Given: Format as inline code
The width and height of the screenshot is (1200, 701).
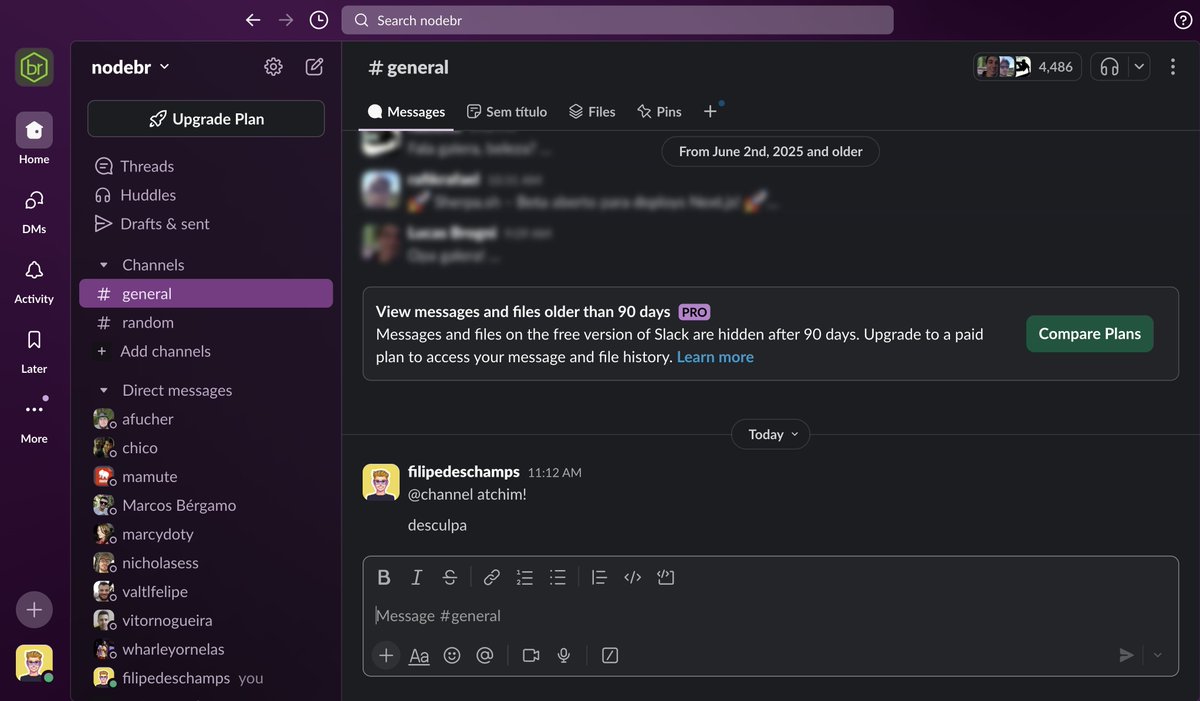Looking at the screenshot, I should pos(632,577).
